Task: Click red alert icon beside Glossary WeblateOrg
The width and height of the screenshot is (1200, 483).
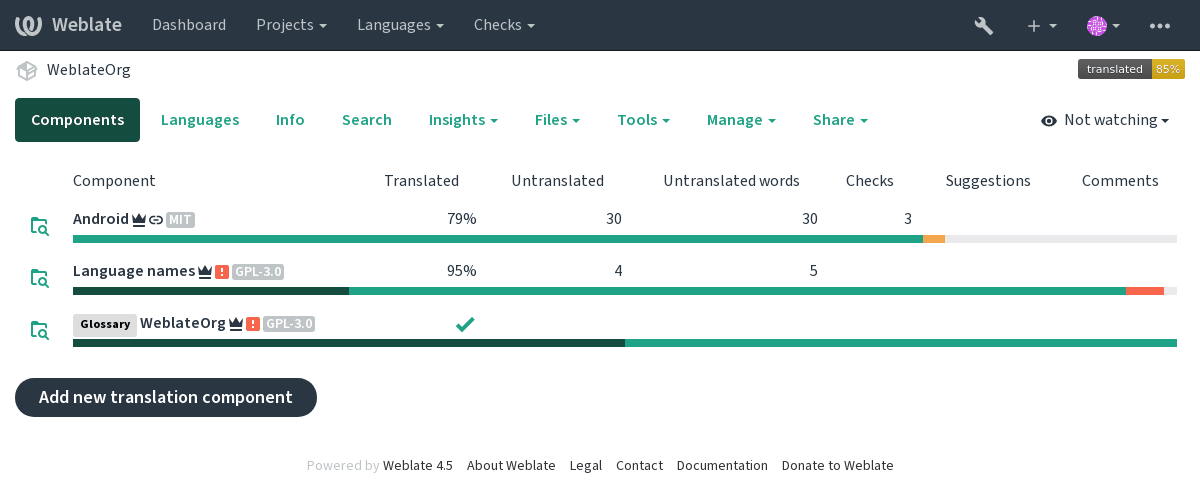Action: click(253, 324)
